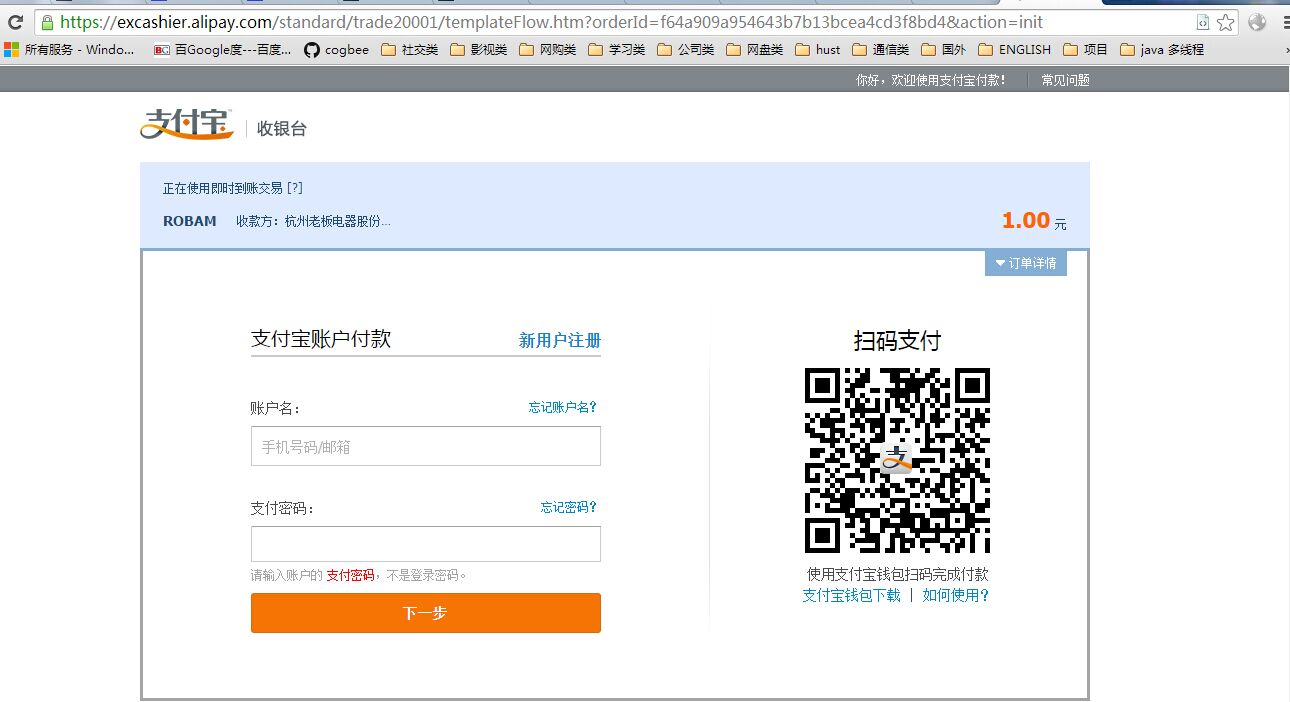The width and height of the screenshot is (1290, 702).
Task: Click the 1.00 元 amount
Action: coord(1034,221)
